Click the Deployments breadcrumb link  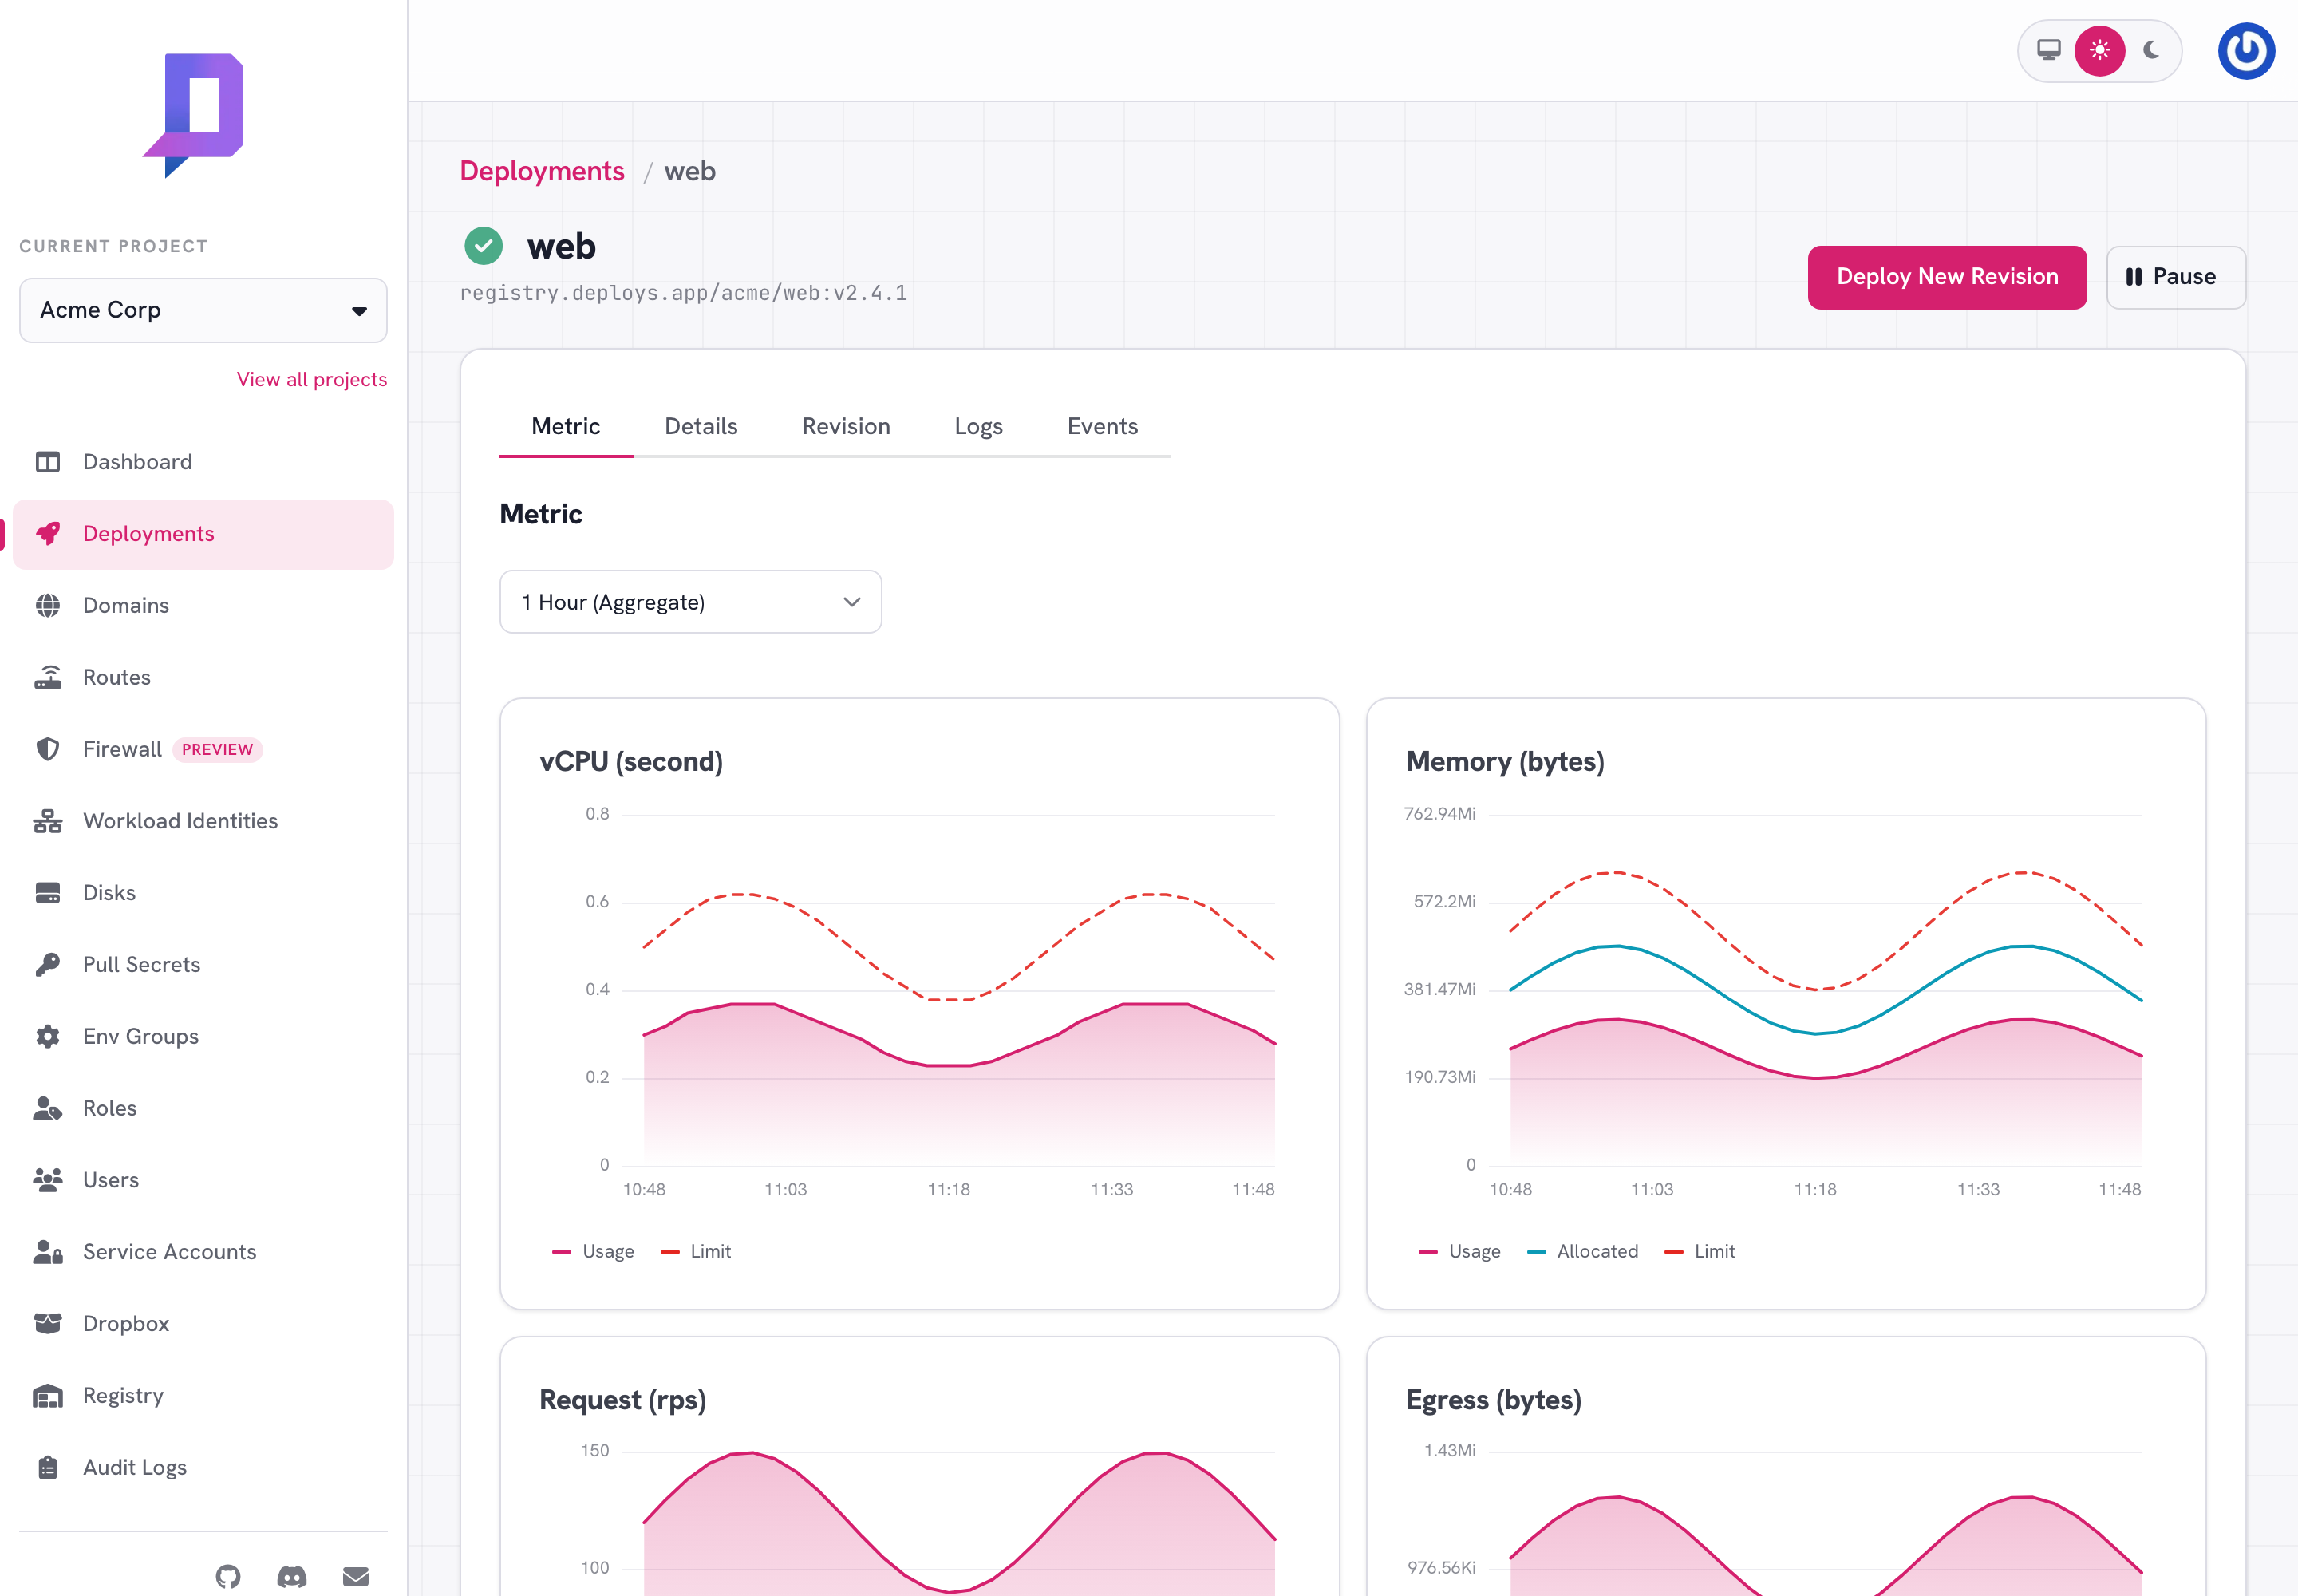tap(542, 171)
